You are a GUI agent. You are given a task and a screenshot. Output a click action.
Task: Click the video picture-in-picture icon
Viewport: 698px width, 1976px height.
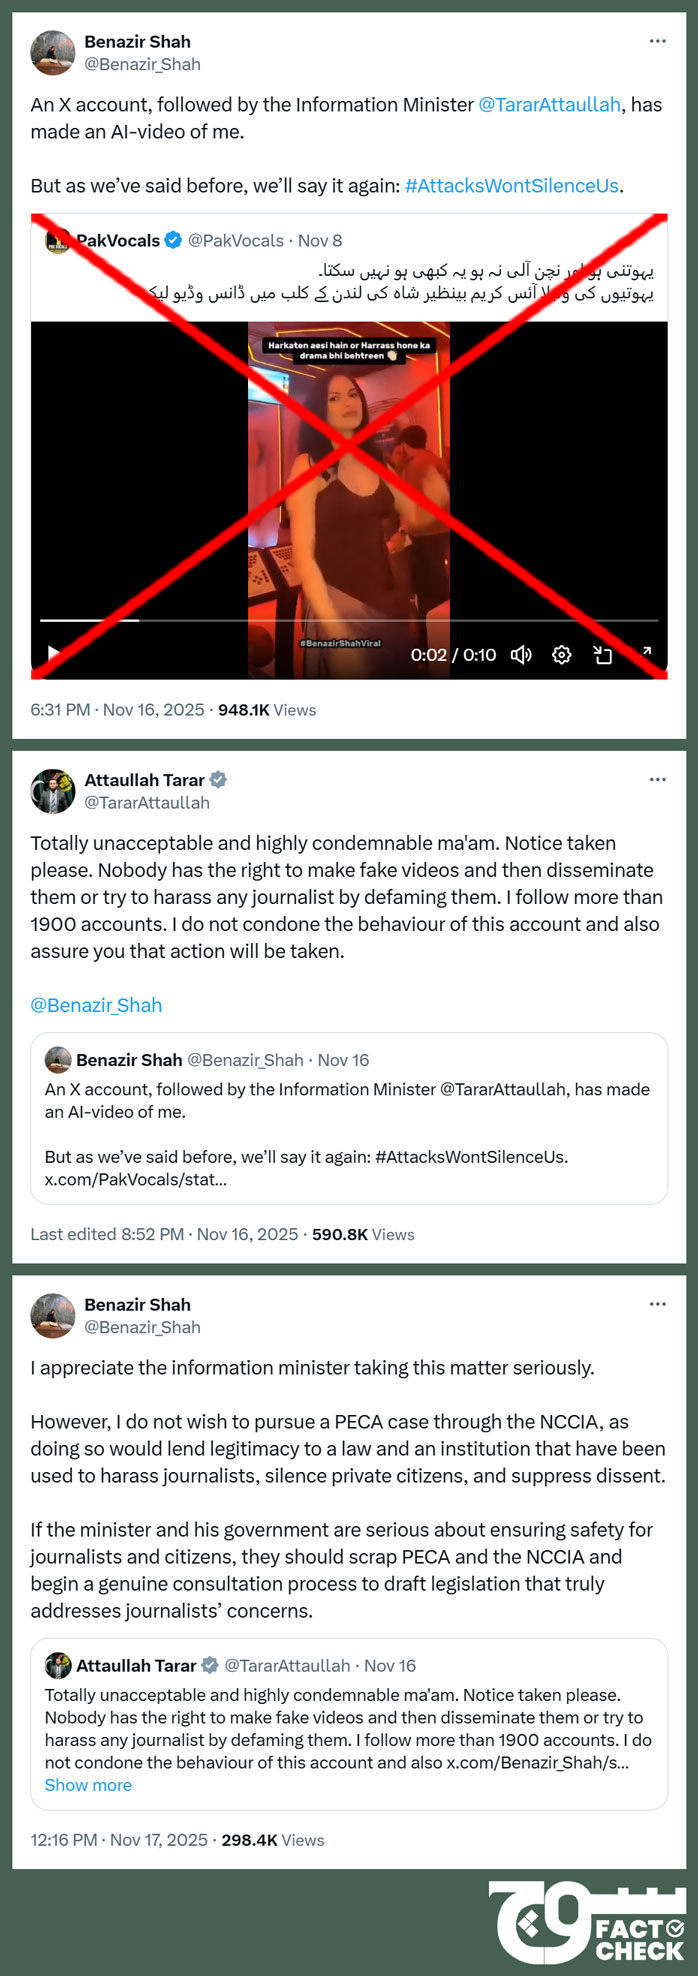click(x=603, y=655)
